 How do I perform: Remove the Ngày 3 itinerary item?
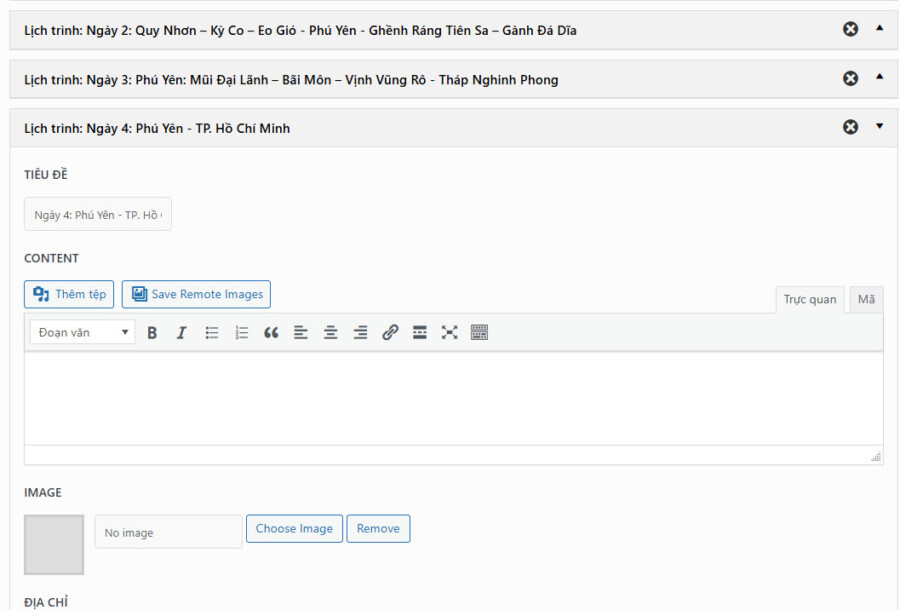click(850, 78)
